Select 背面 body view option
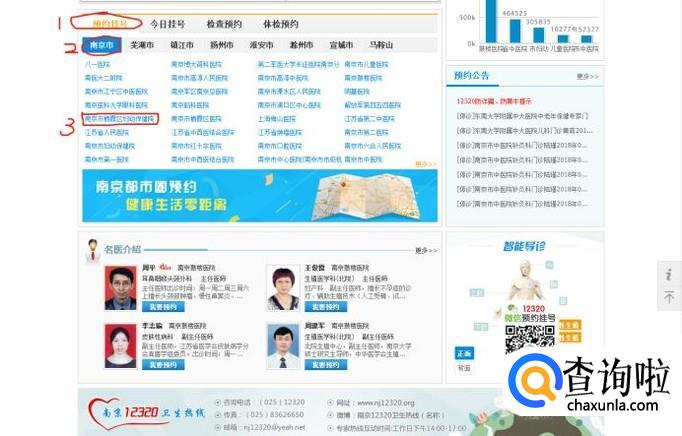Viewport: 682px width, 436px height. [464, 368]
